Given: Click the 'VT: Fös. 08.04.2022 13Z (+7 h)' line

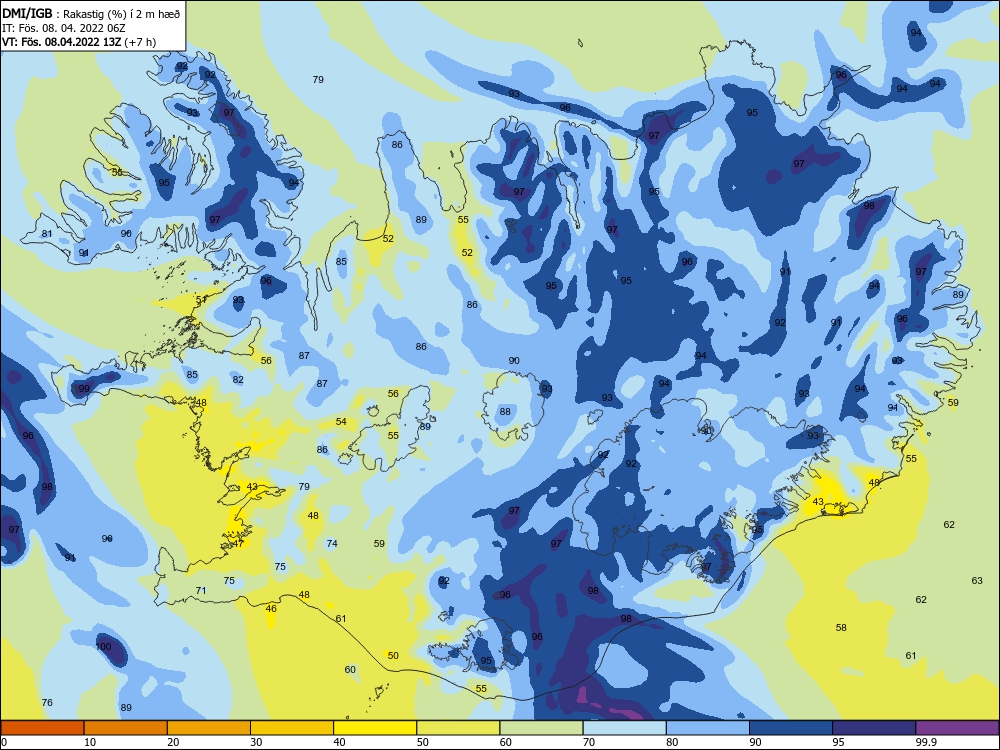Looking at the screenshot, I should click(79, 42).
